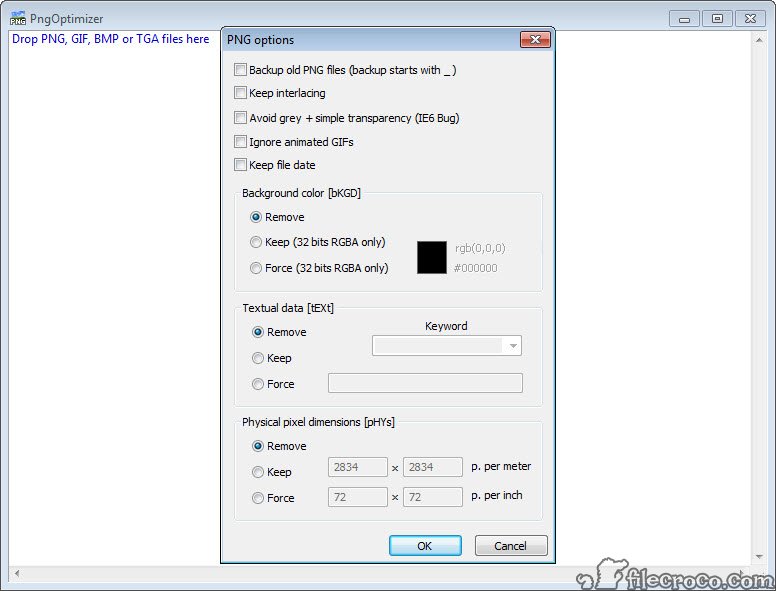
Task: Click the PngOptimizer app icon in title bar
Action: 17,18
